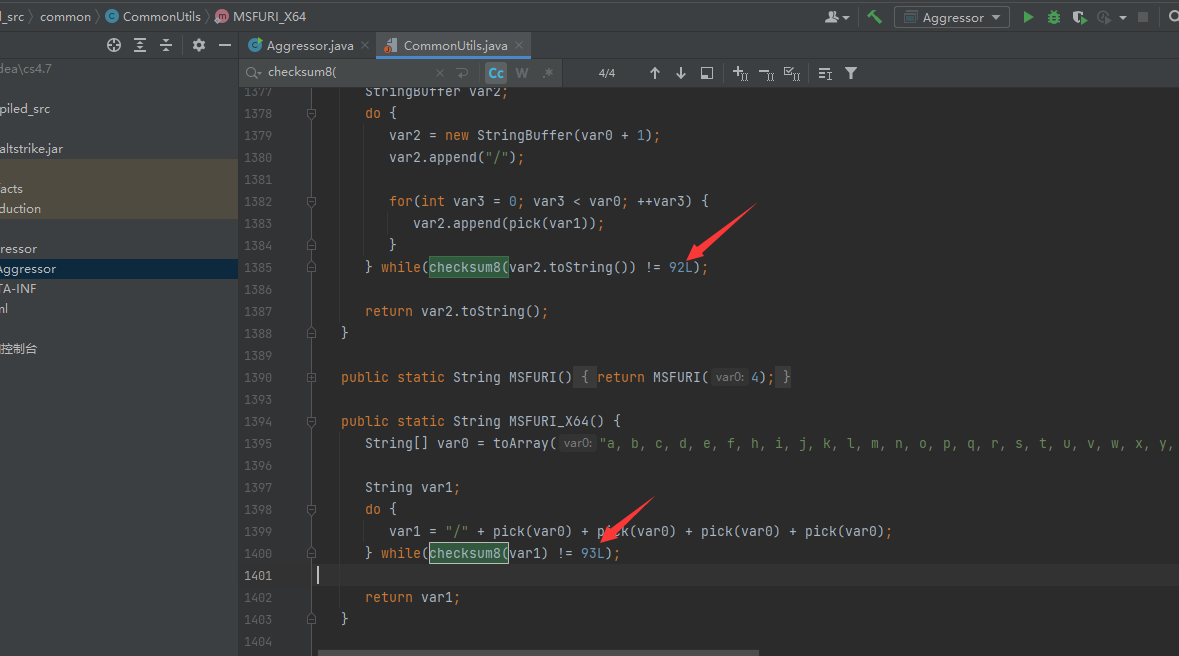Viewport: 1179px width, 656px height.
Task: Open the search results filter icon
Action: [851, 73]
